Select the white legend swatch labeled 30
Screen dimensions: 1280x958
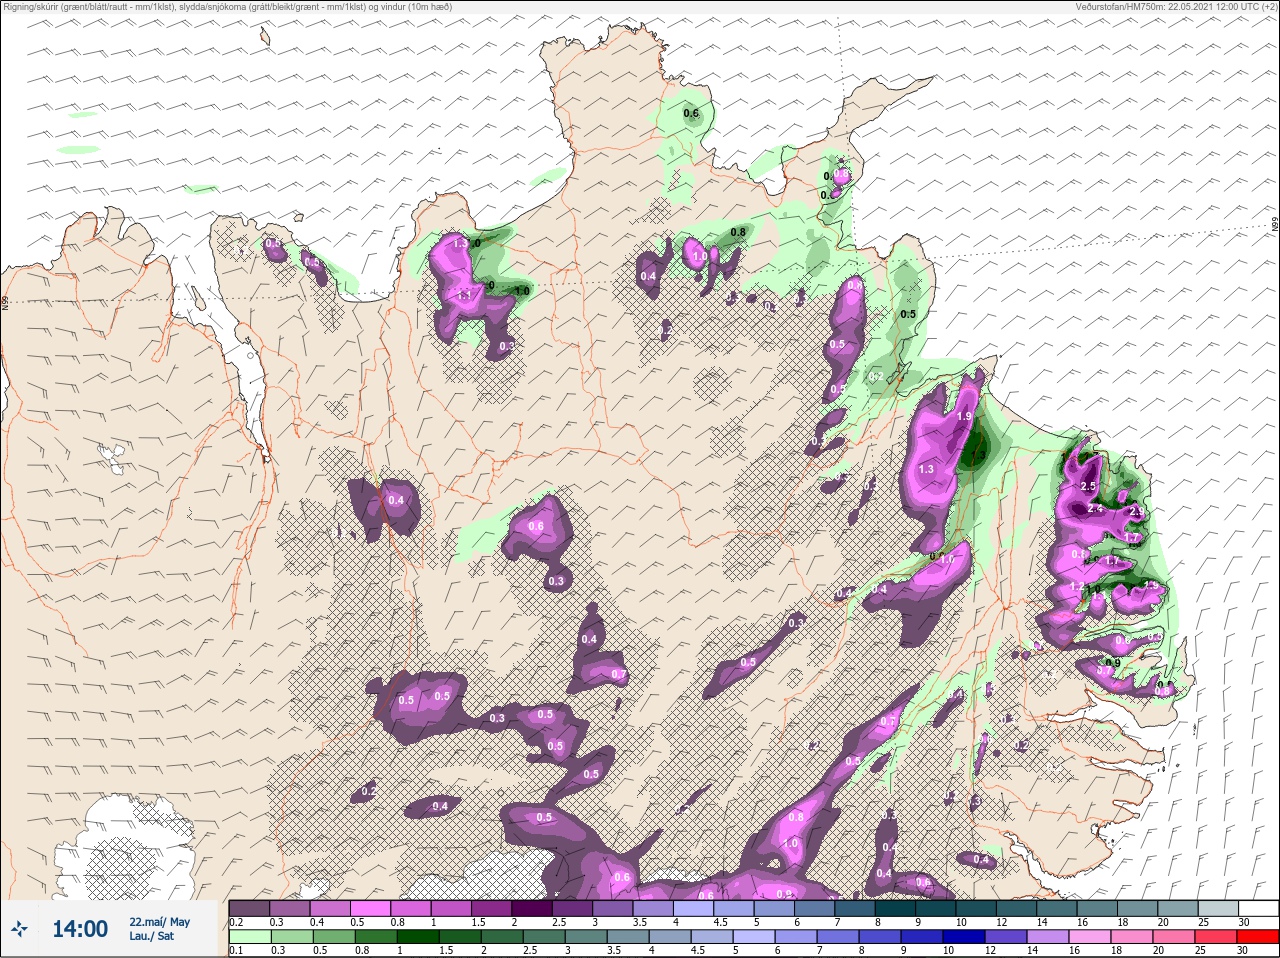point(1258,908)
